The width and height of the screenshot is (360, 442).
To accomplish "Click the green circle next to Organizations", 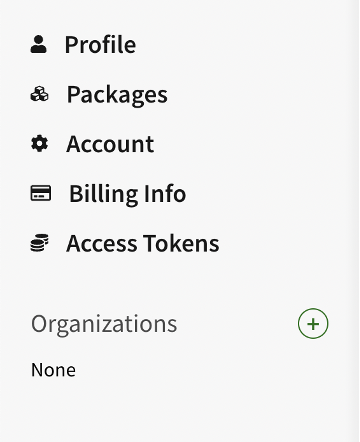I will (x=313, y=324).
